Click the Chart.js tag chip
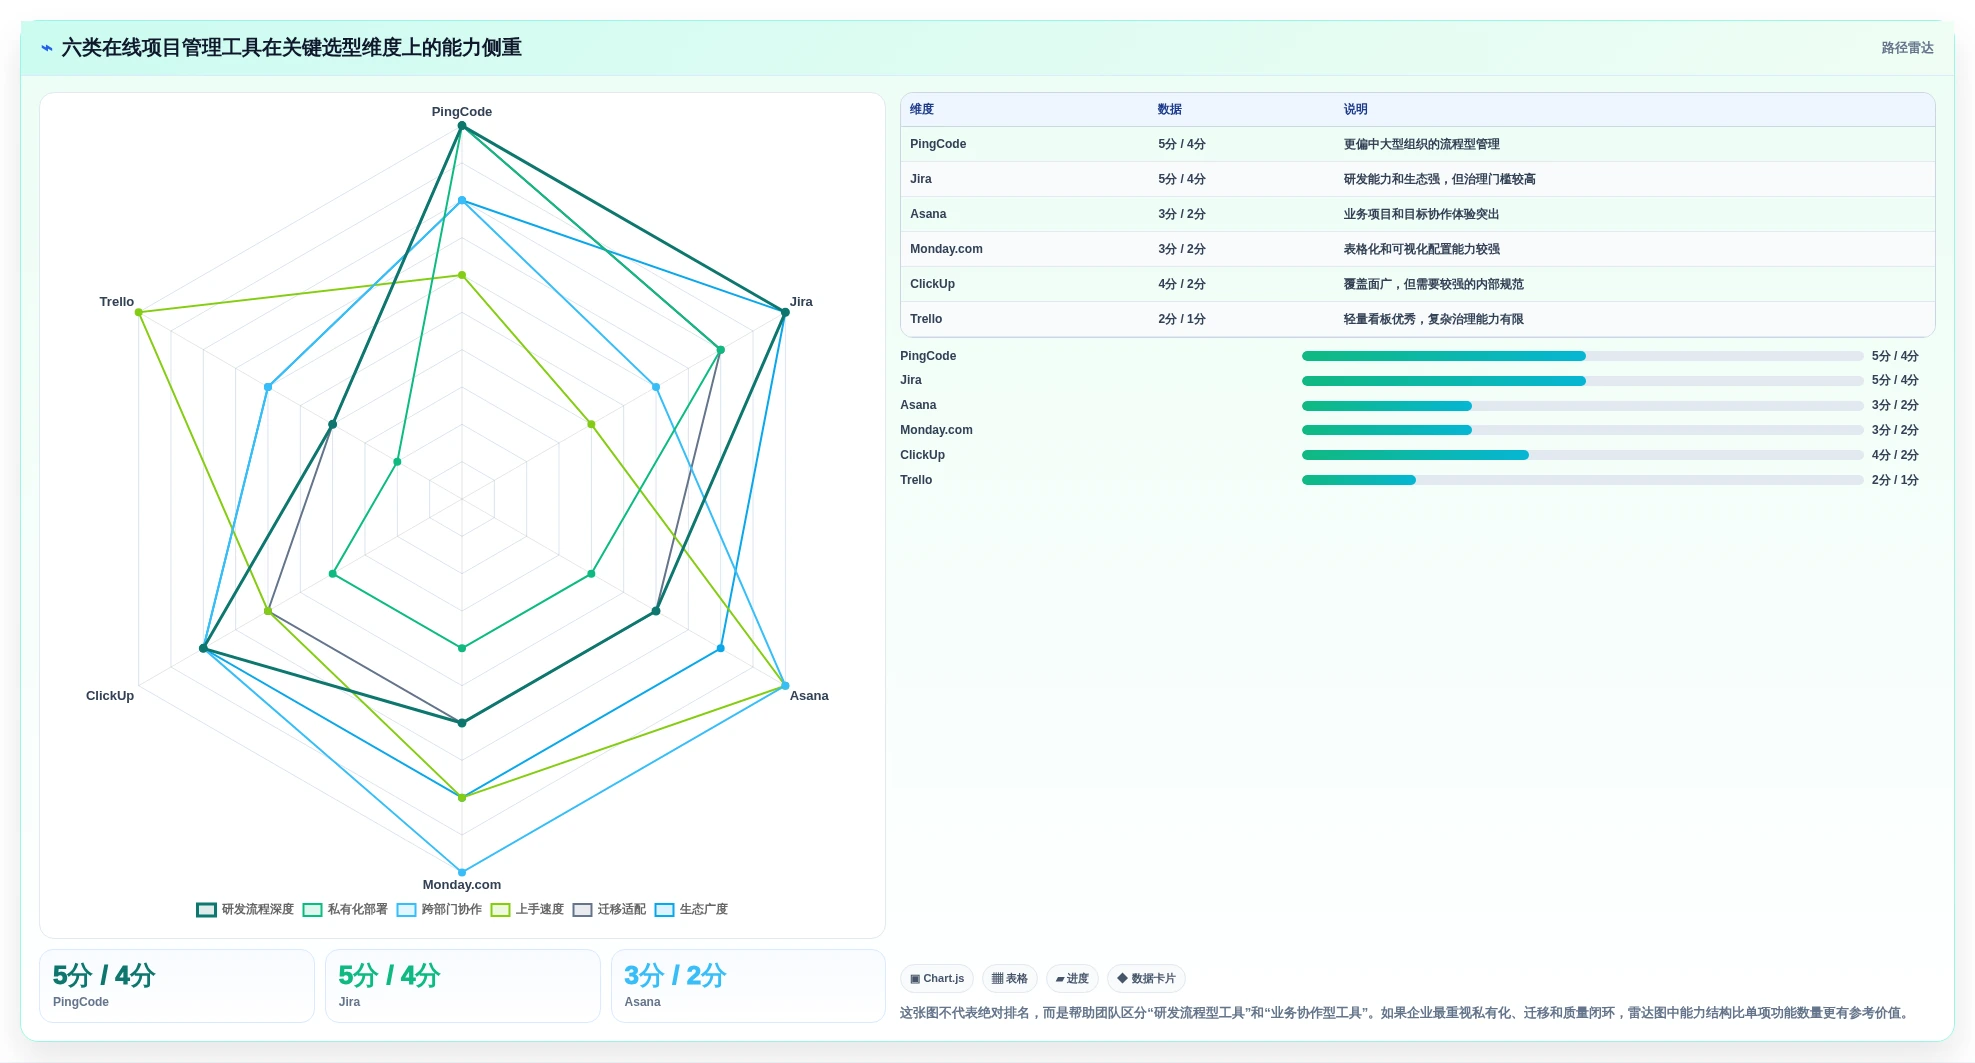This screenshot has height=1063, width=1975. (x=937, y=979)
